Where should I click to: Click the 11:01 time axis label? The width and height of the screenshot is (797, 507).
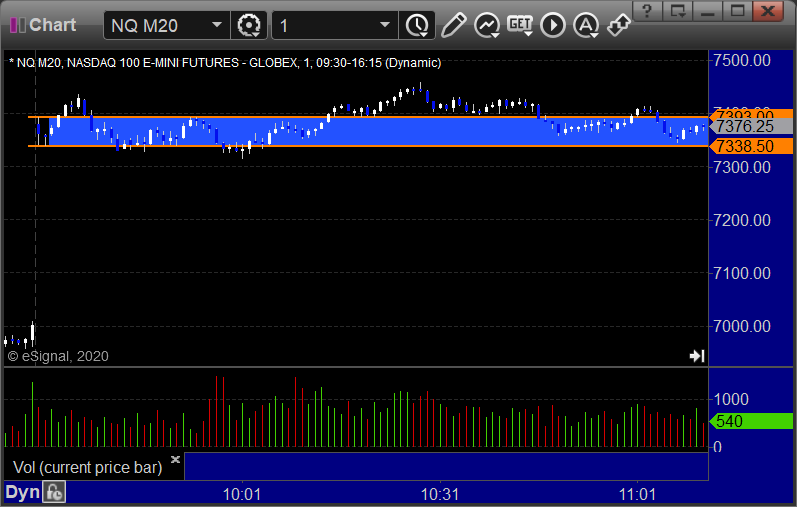click(637, 494)
